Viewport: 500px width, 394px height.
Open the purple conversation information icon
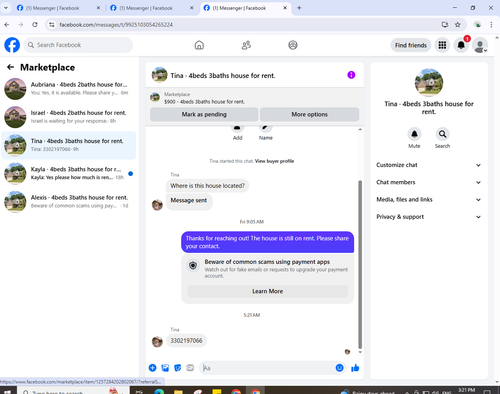[x=351, y=75]
